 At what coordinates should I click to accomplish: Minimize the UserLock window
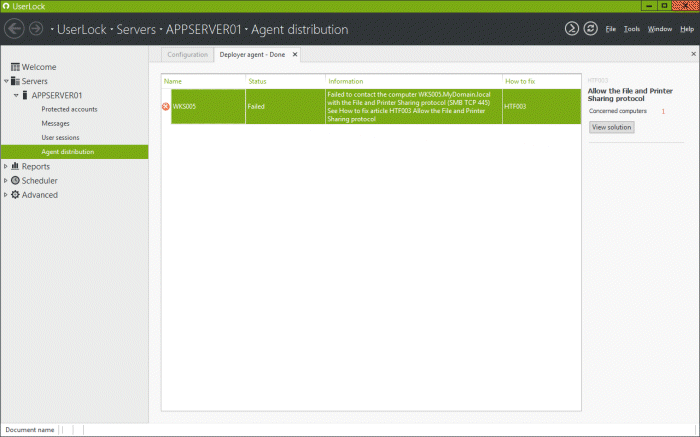coord(649,6)
